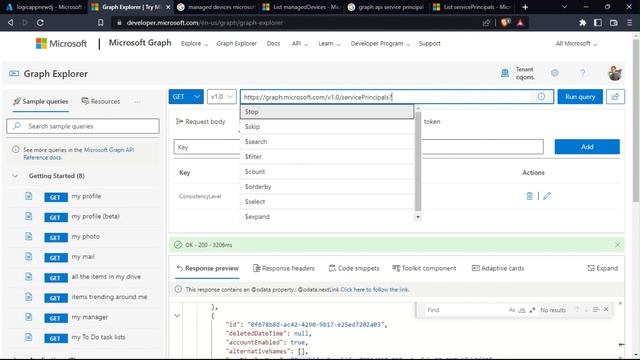Expand the Explore menu

pyautogui.click(x=194, y=44)
